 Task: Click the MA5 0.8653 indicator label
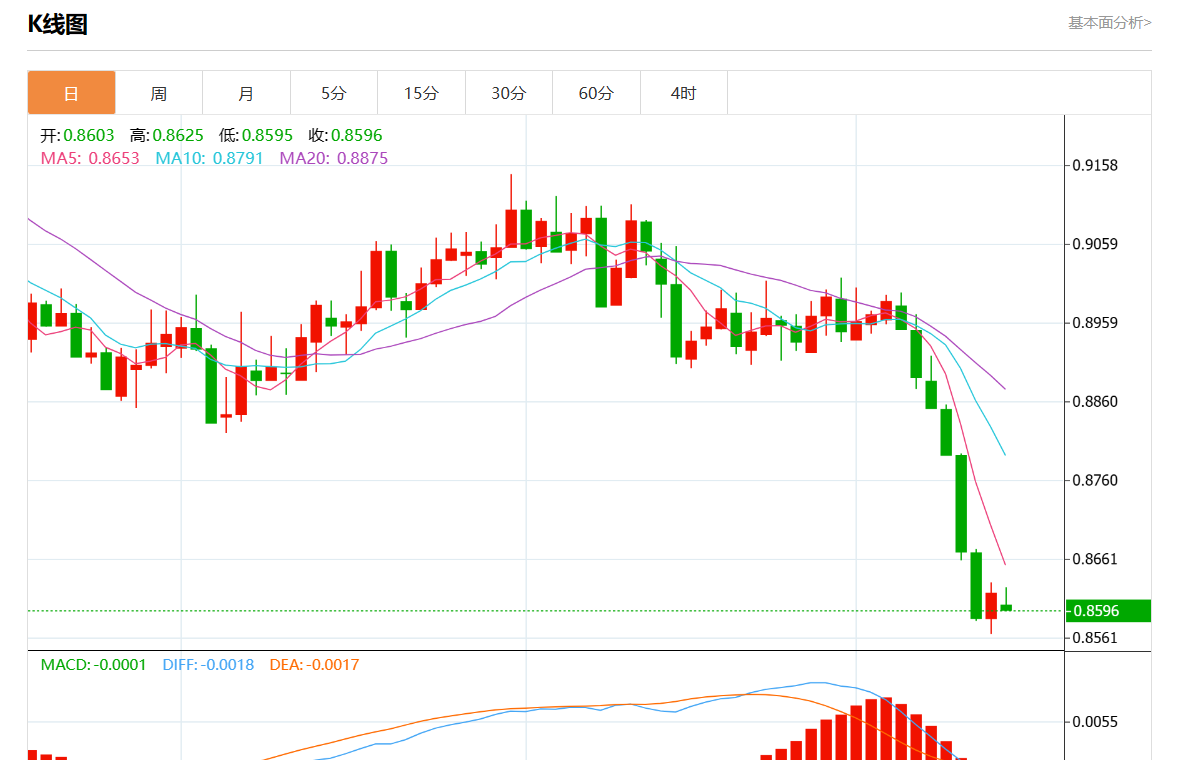[x=90, y=158]
